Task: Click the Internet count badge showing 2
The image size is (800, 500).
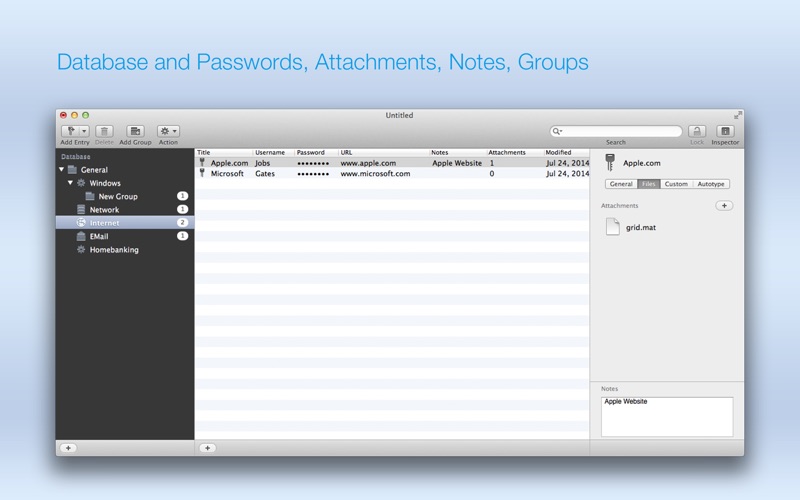Action: coord(182,222)
